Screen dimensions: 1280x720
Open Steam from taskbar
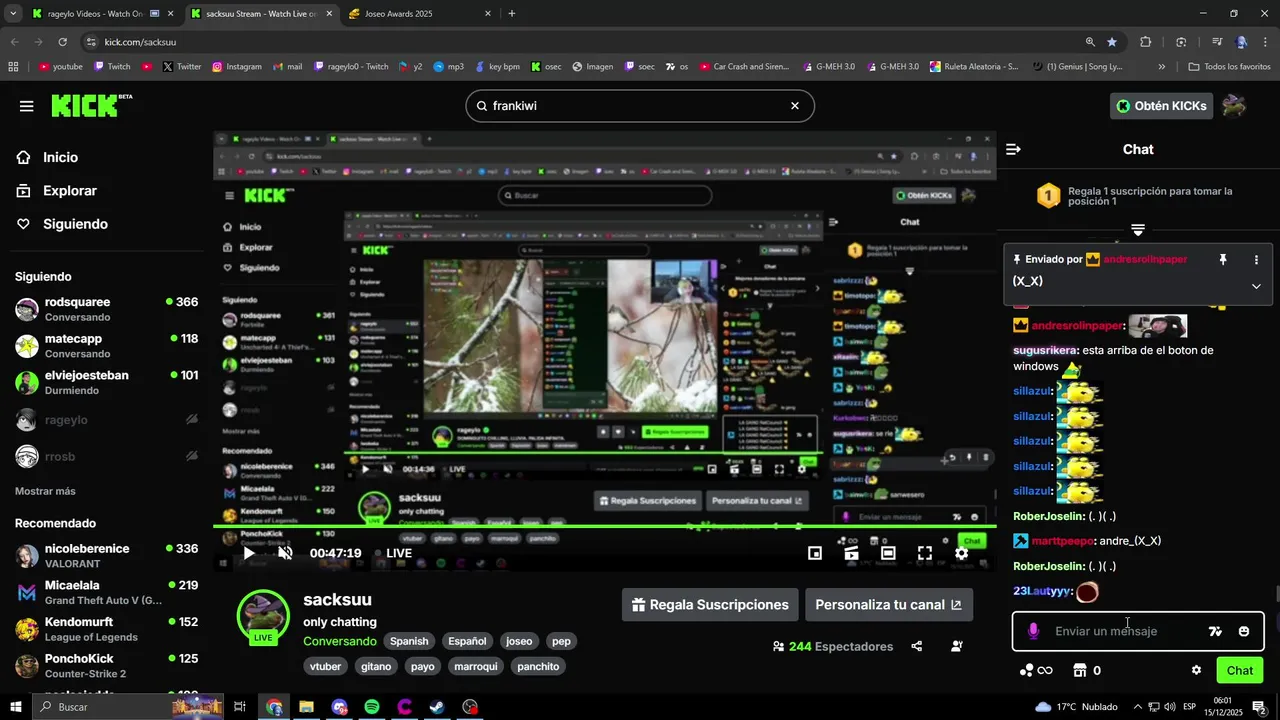pos(438,707)
